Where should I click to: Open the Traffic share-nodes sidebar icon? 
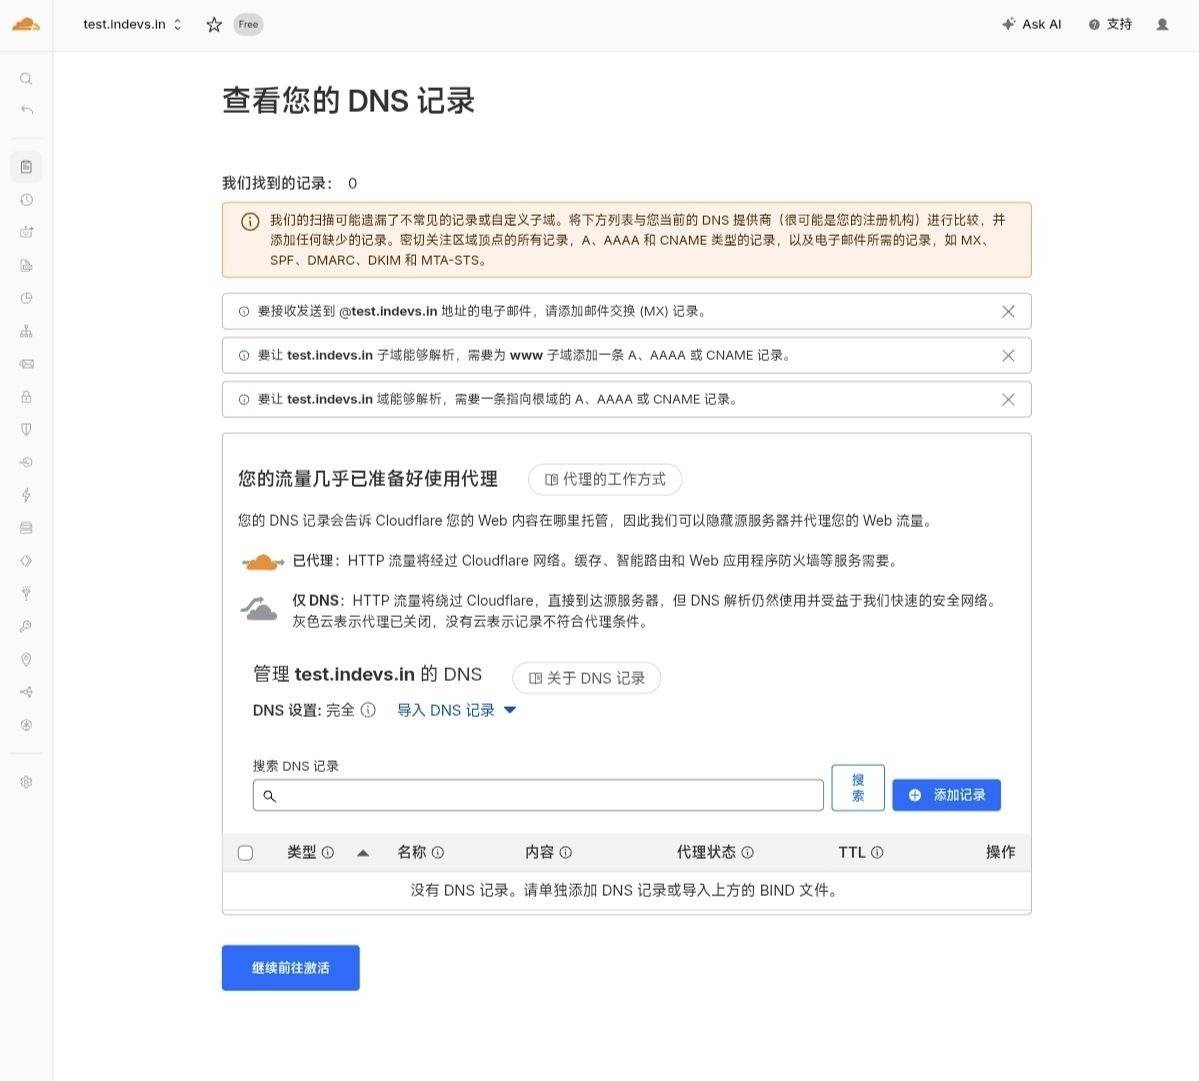(26, 693)
